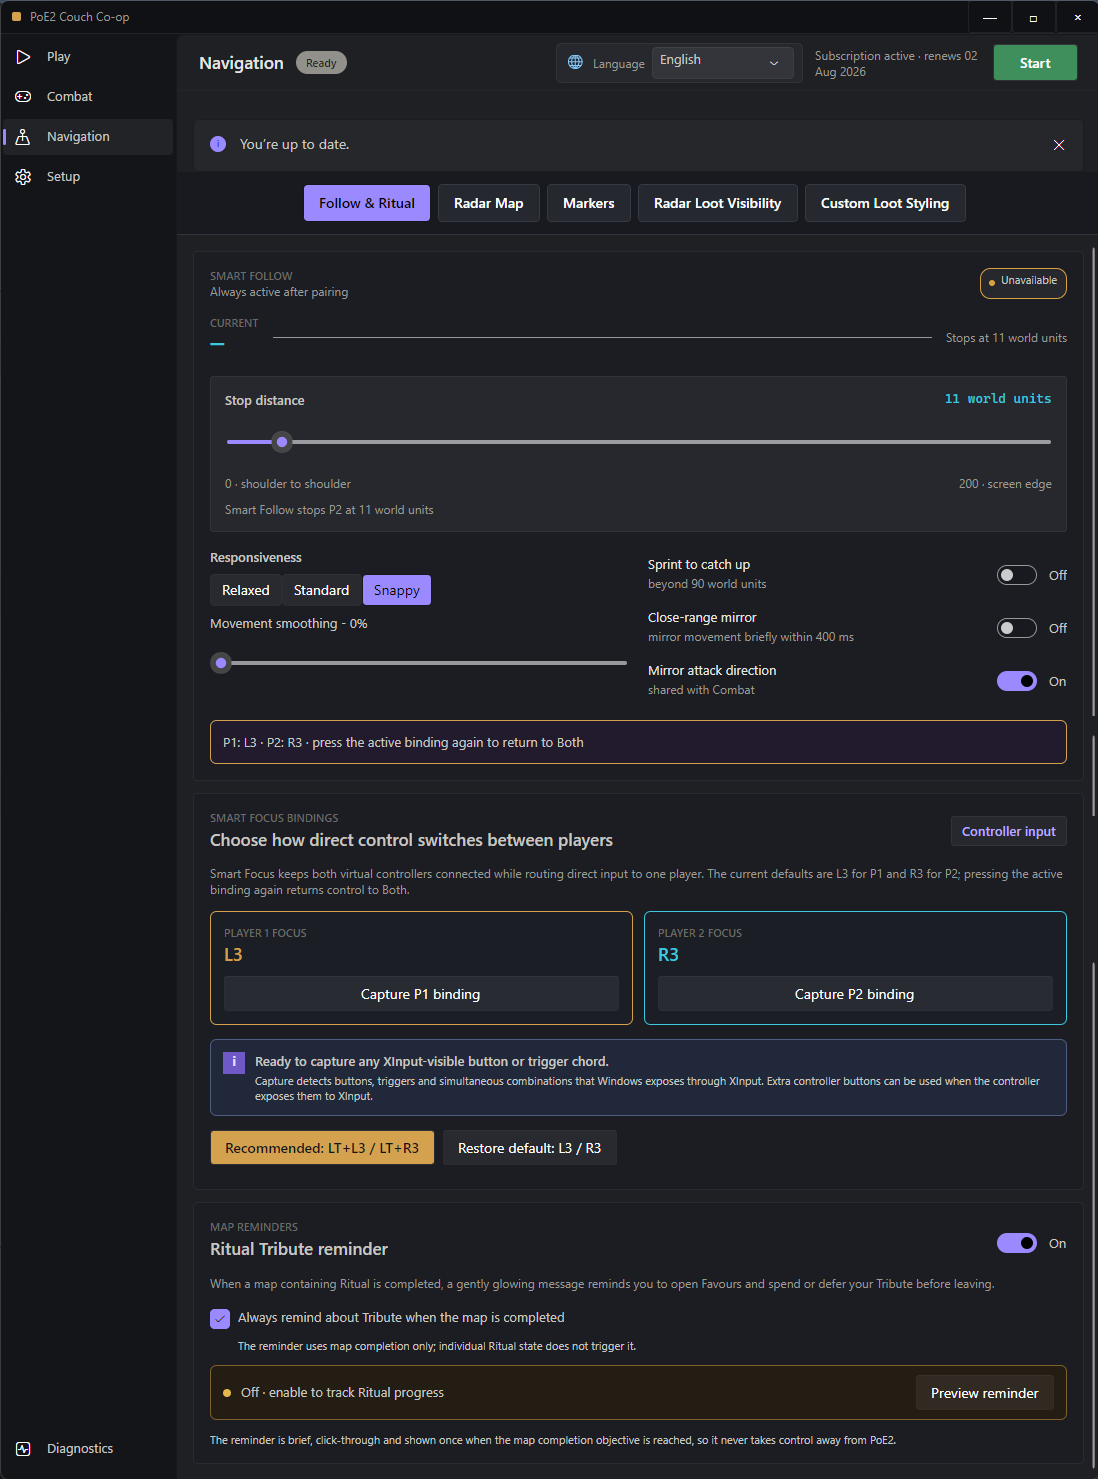Click the Combat gamepad icon
Image resolution: width=1098 pixels, height=1479 pixels.
pos(23,97)
